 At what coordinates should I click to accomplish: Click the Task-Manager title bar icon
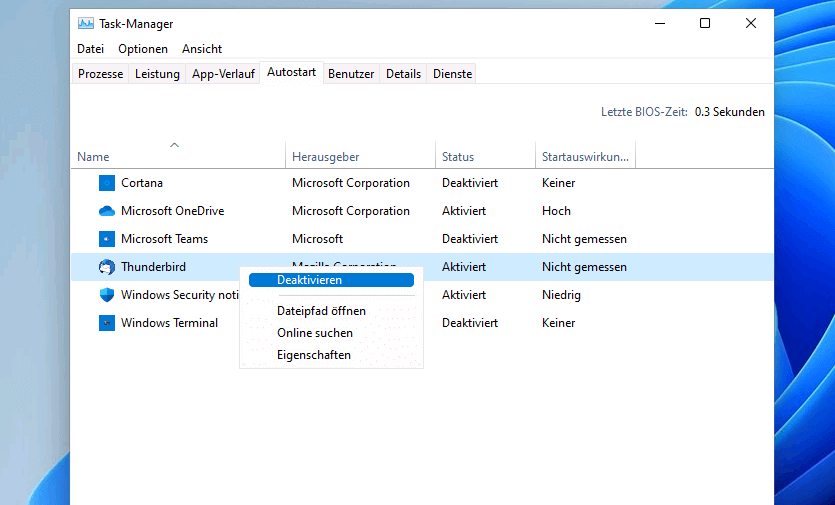[x=86, y=23]
